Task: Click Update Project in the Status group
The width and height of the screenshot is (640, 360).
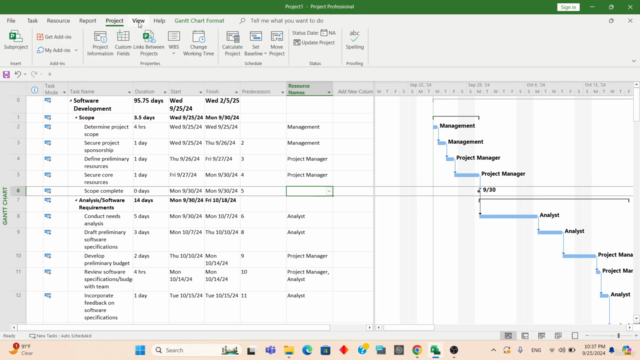Action: (x=314, y=42)
